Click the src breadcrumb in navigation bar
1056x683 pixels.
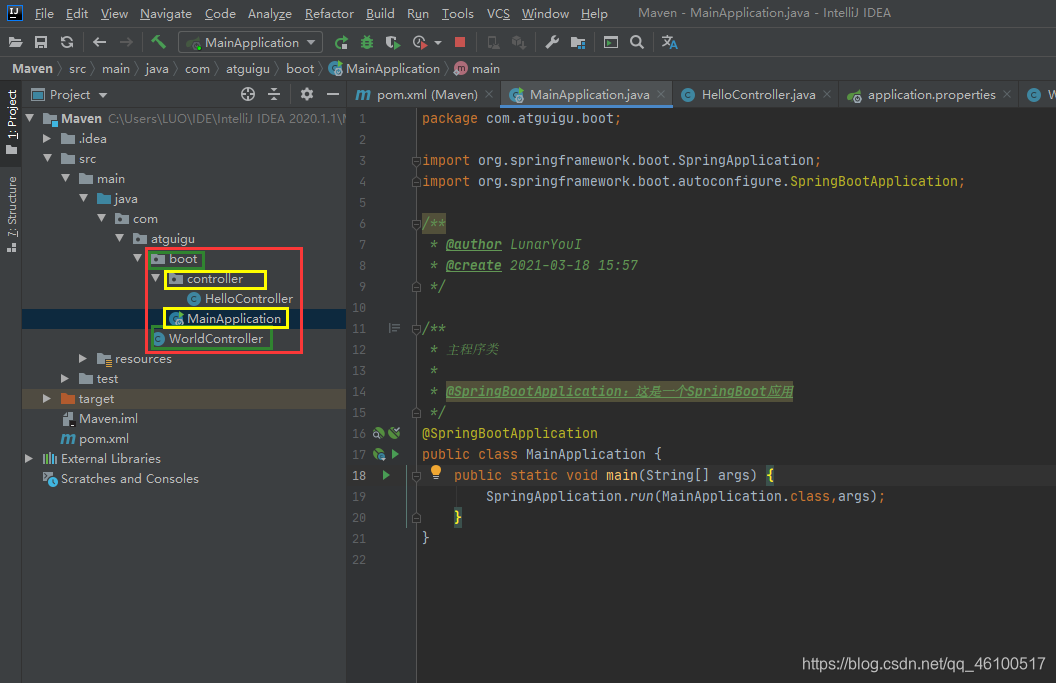pyautogui.click(x=77, y=69)
